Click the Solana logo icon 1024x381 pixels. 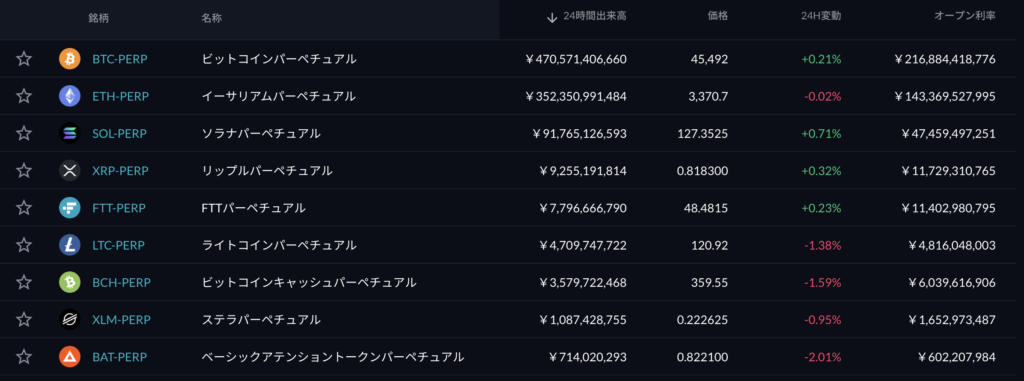(69, 133)
